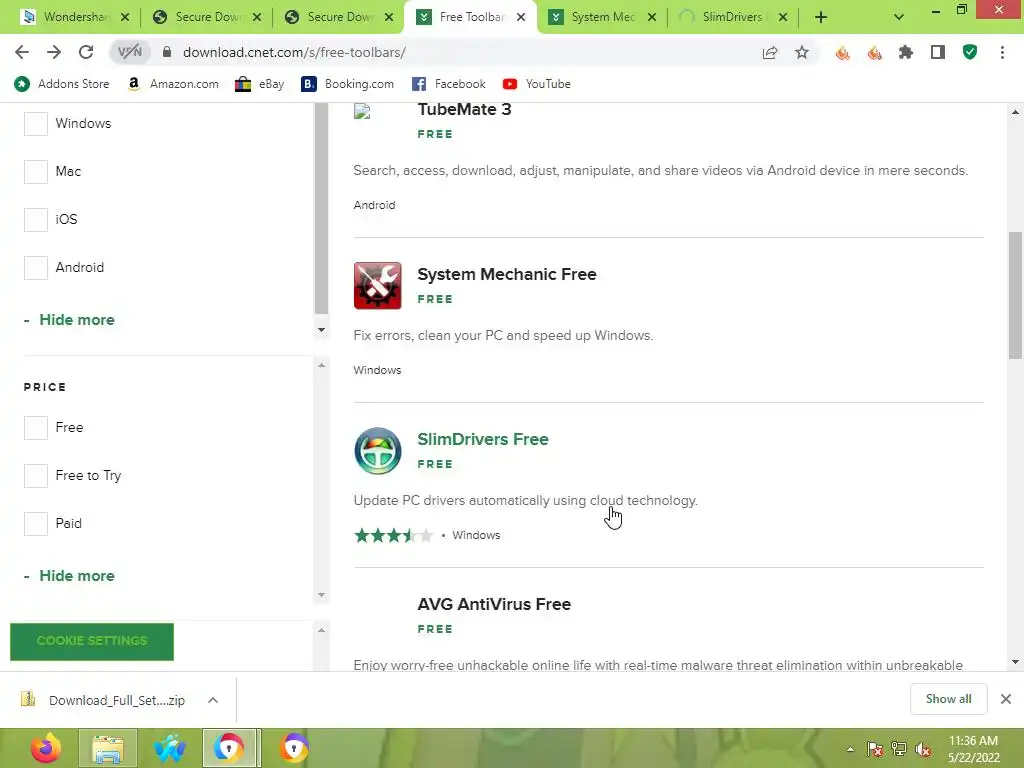The height and width of the screenshot is (768, 1024).
Task: Enable the Free to Try filter
Action: pos(36,475)
